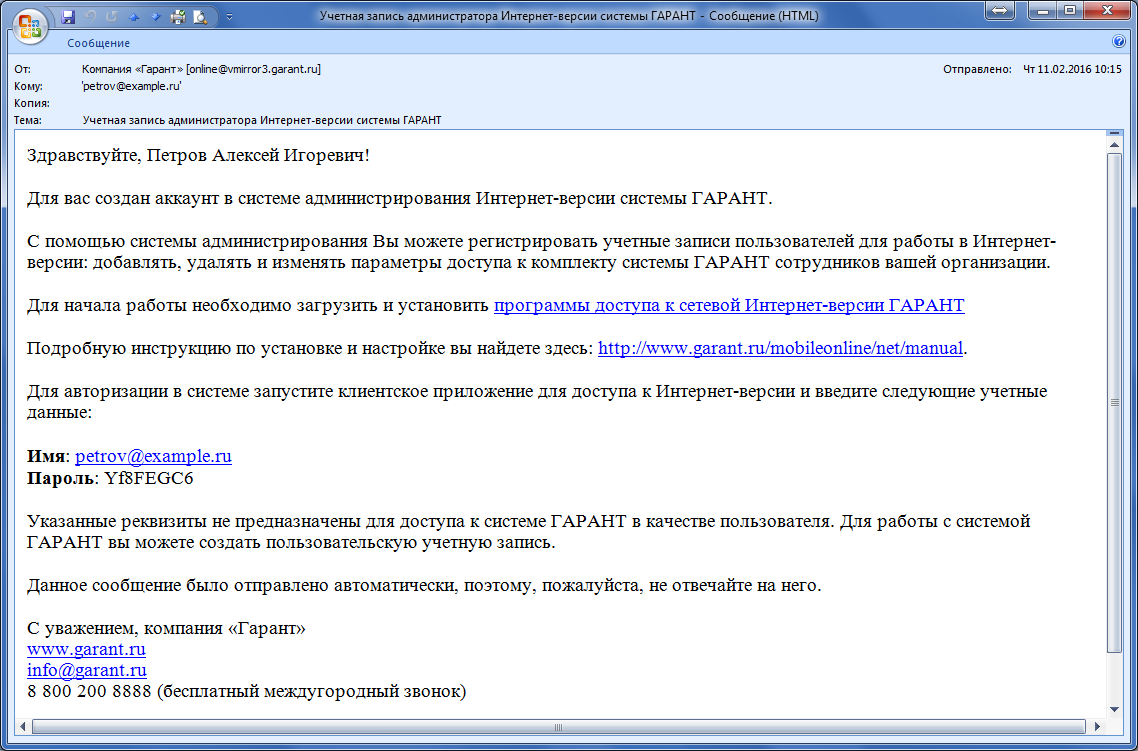The image size is (1138, 751).
Task: Expand Customize Quick Access Toolbar dropdown
Action: 229,17
